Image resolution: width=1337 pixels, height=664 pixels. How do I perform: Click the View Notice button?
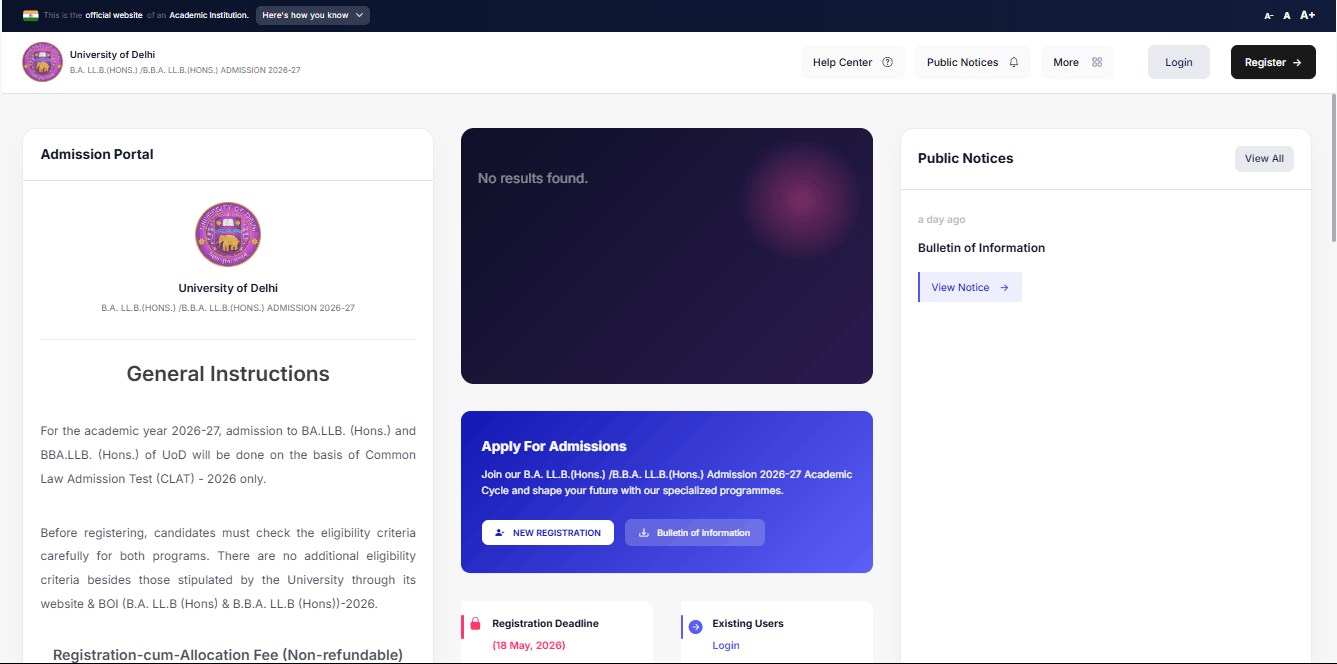(970, 287)
